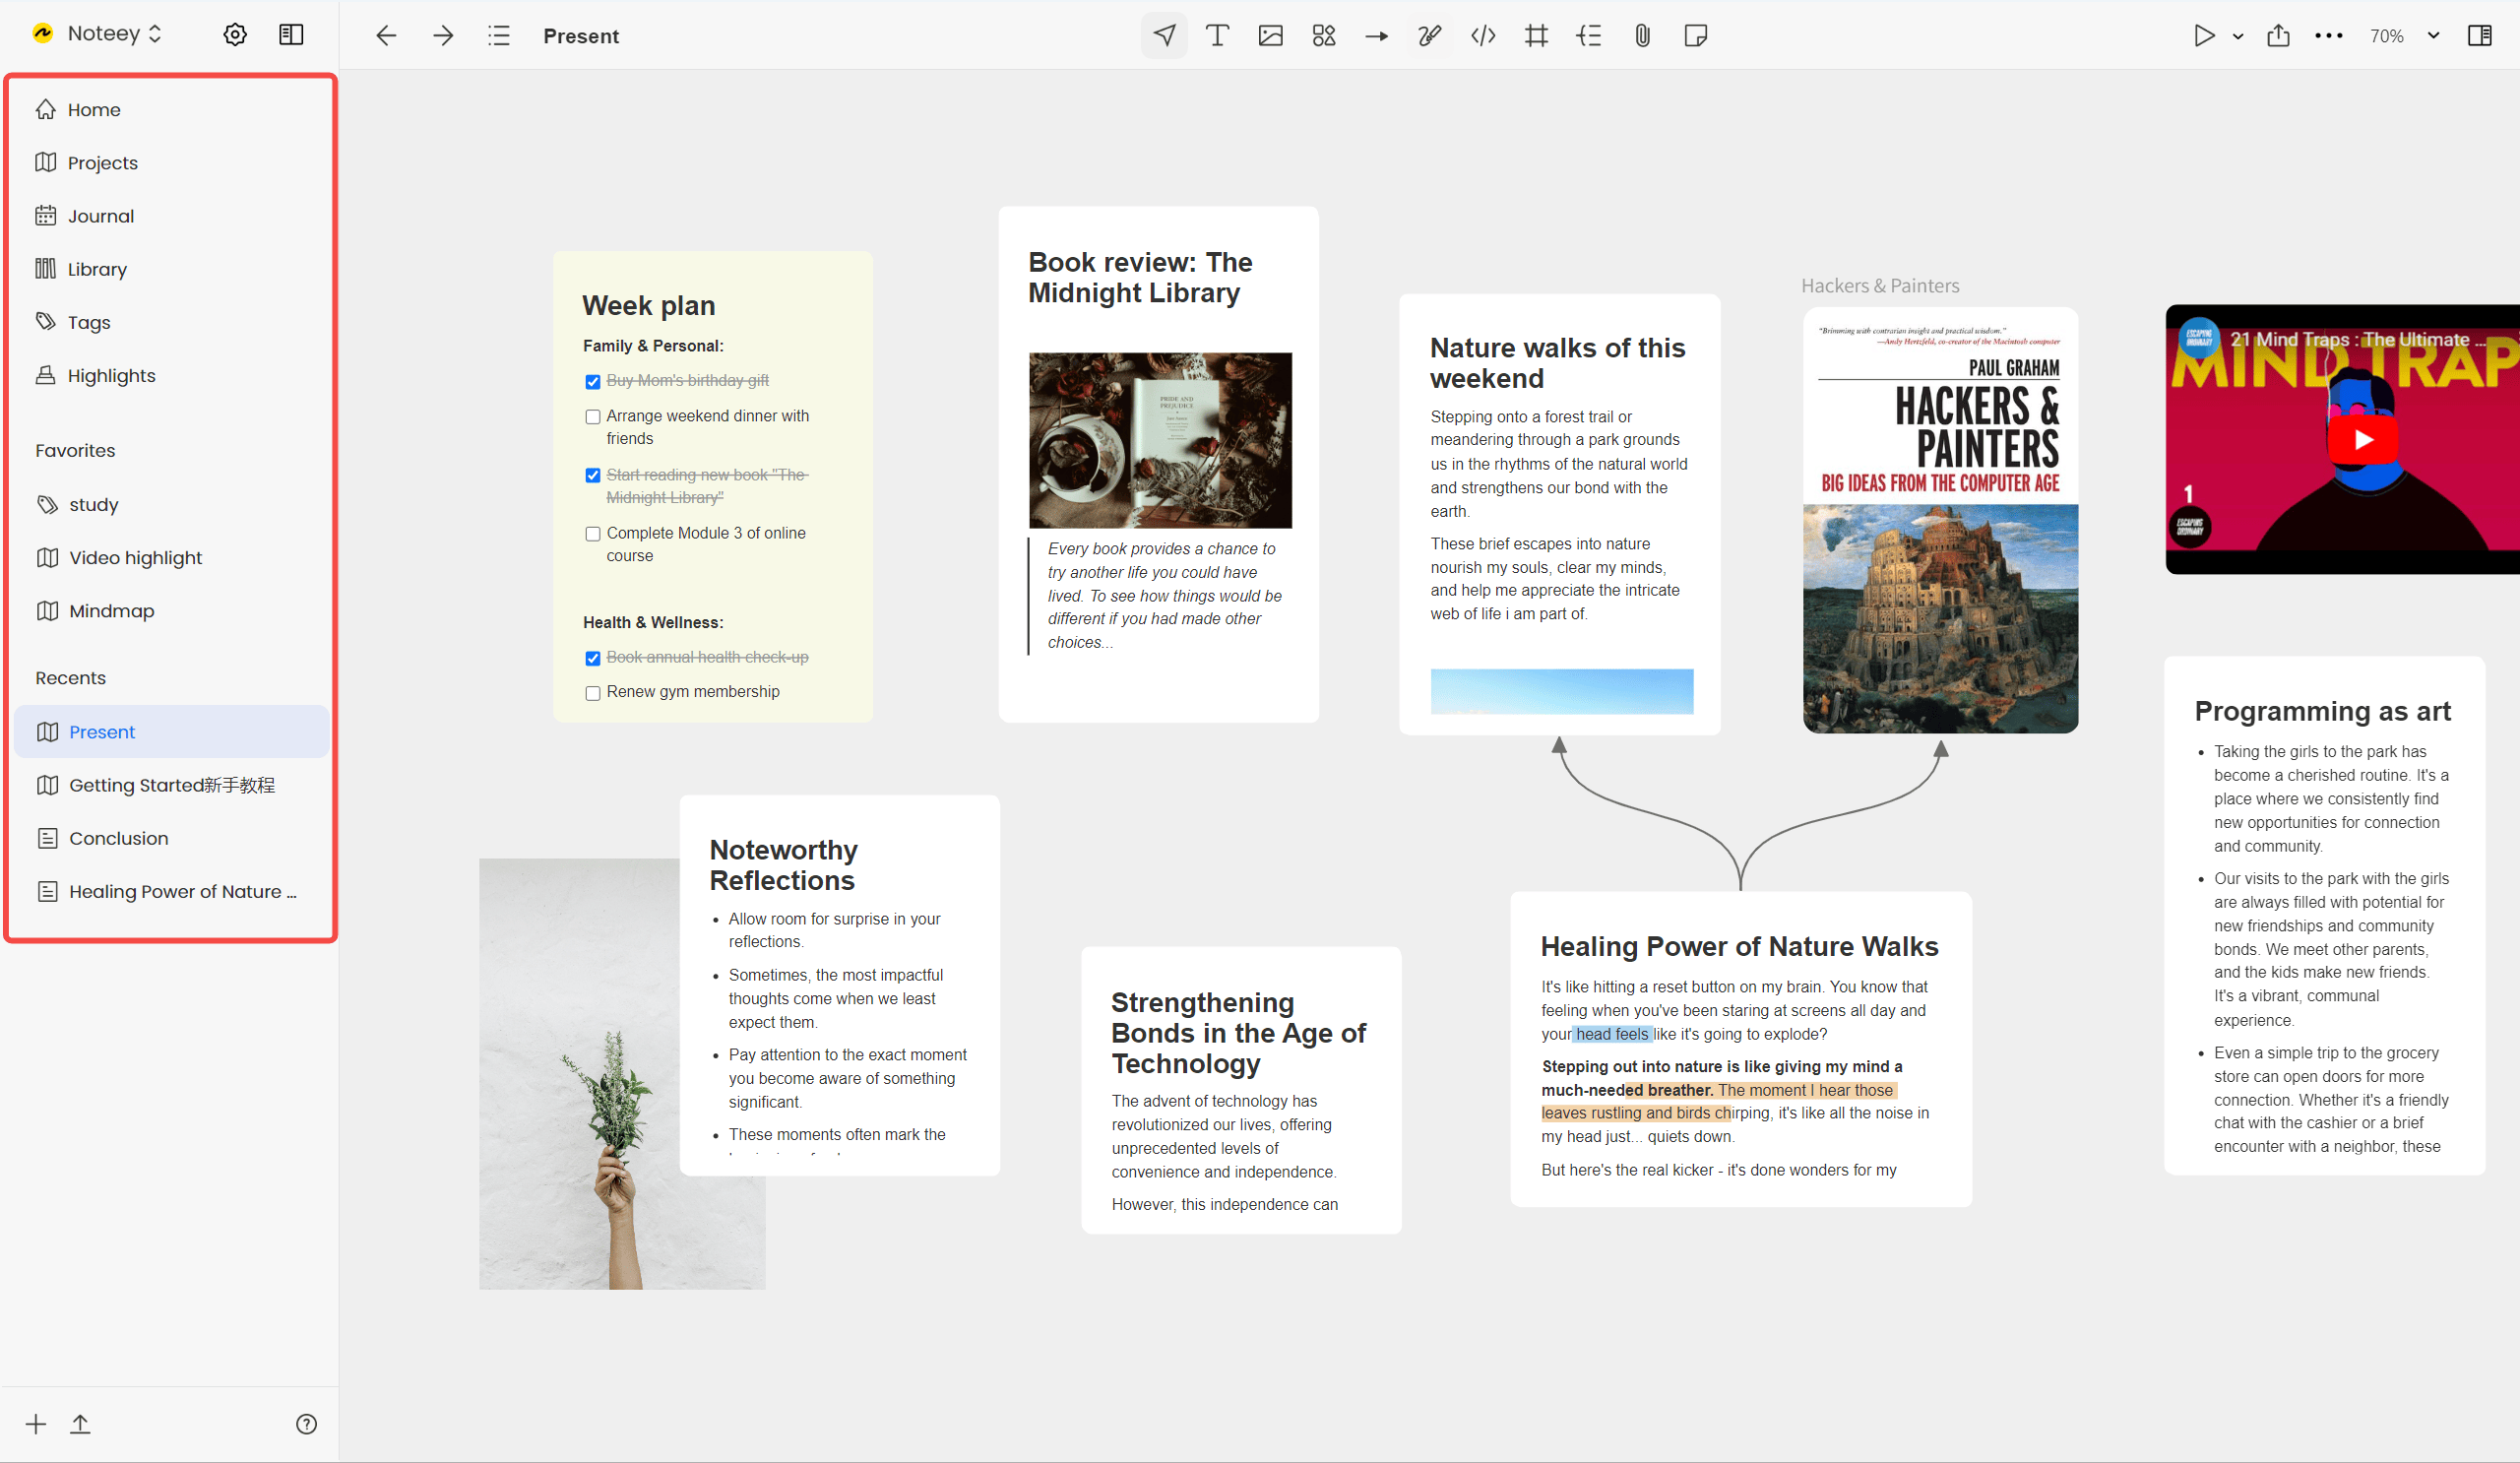Uncheck Book annual health check-up
2520x1463 pixels.
593,659
